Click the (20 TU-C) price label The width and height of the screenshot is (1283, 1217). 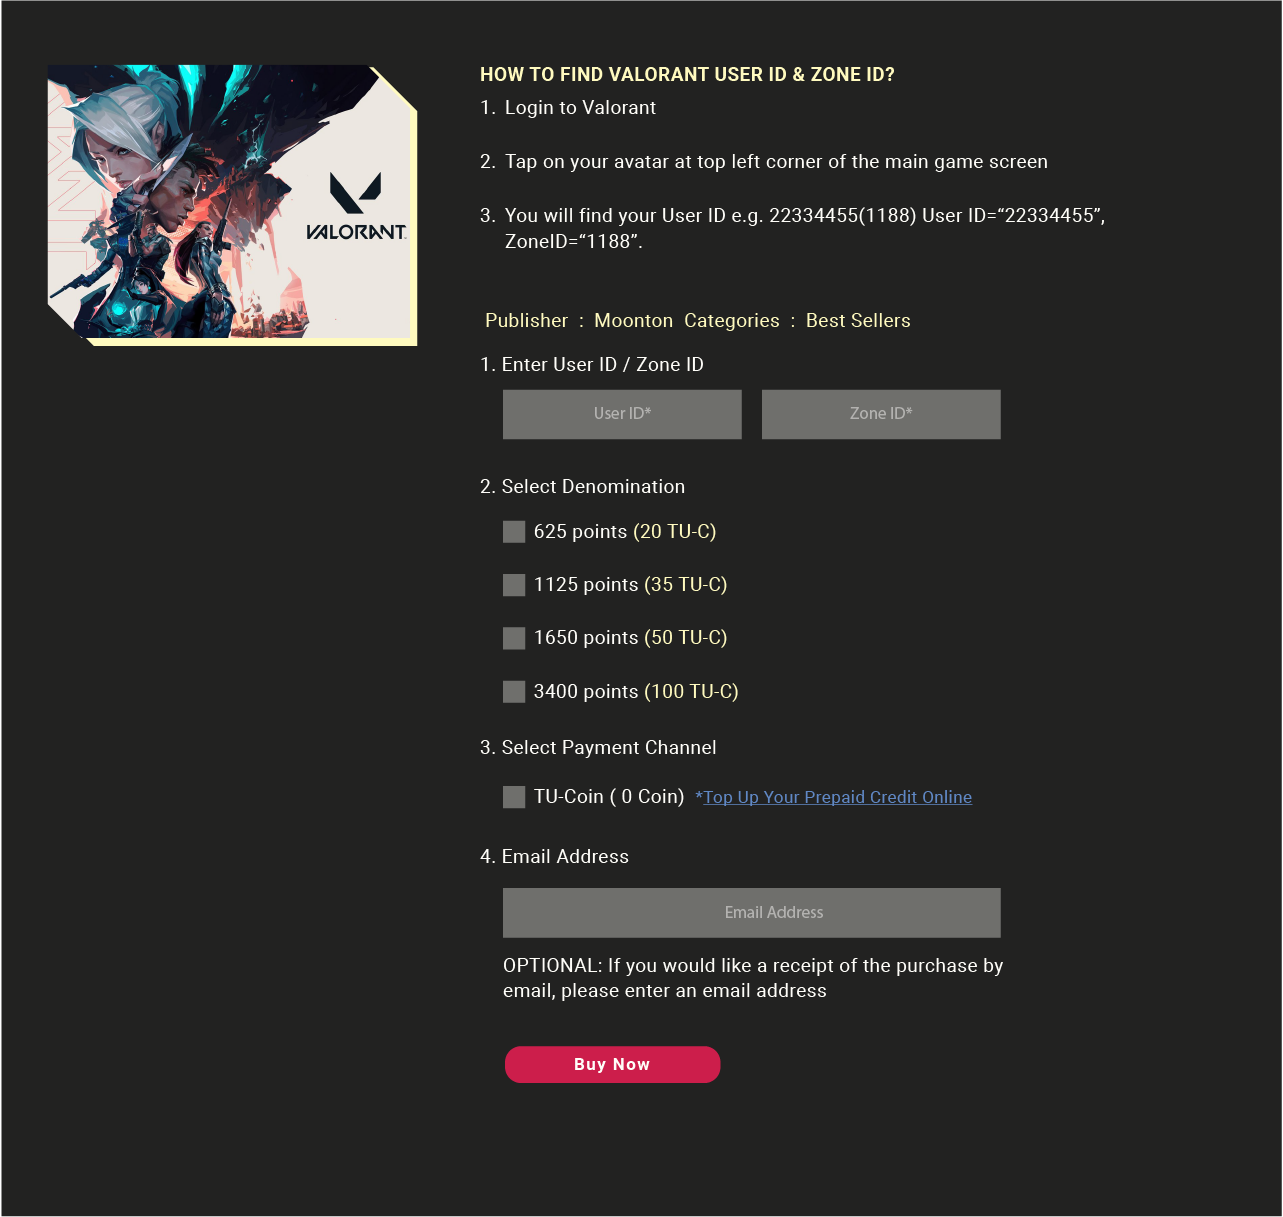tap(675, 532)
